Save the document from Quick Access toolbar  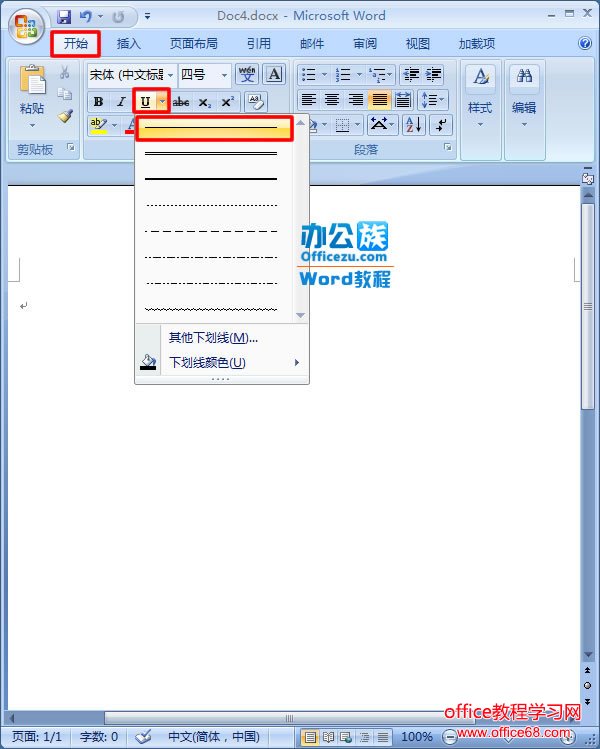tap(64, 17)
